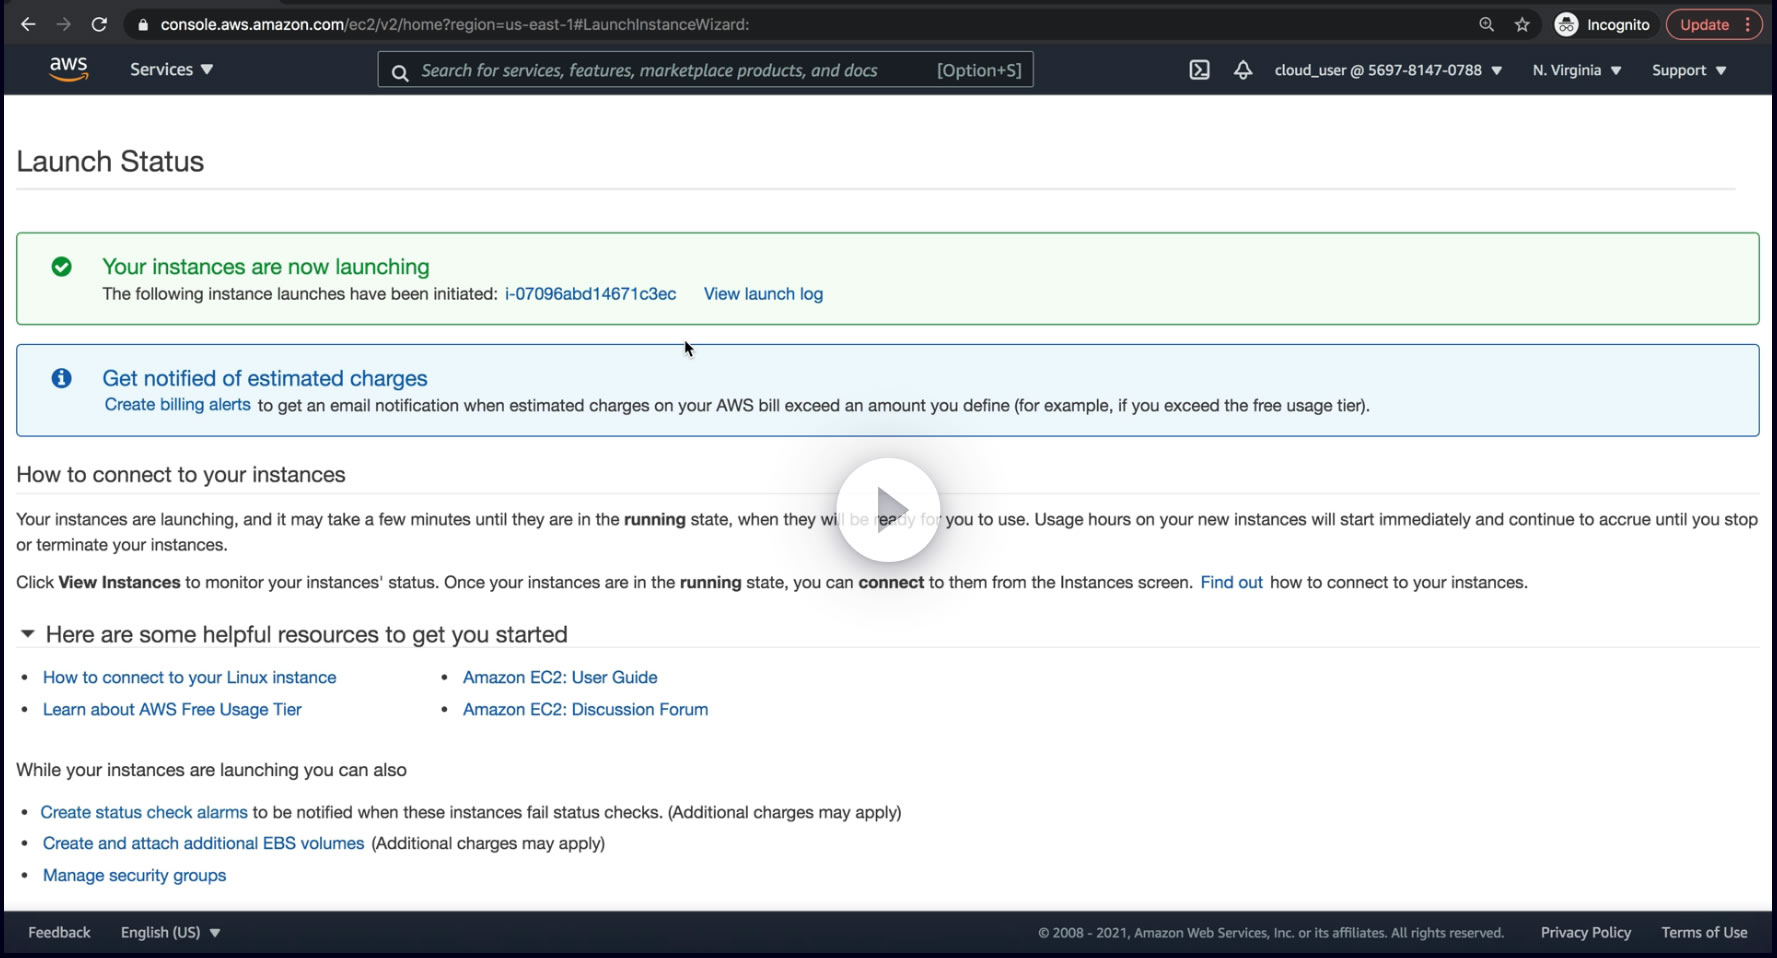This screenshot has height=958, width=1777.
Task: Click the browser forward arrow
Action: 63,24
